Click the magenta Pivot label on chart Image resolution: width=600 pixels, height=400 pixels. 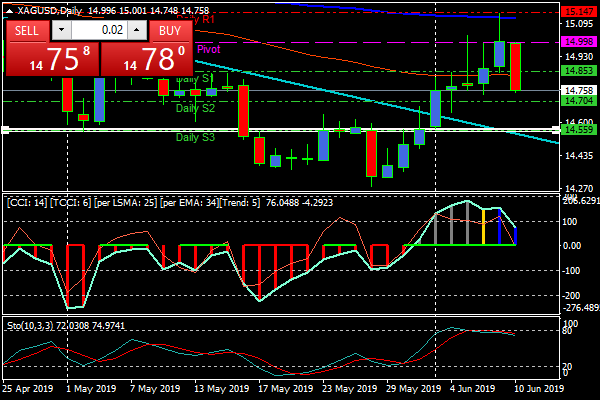pos(208,49)
